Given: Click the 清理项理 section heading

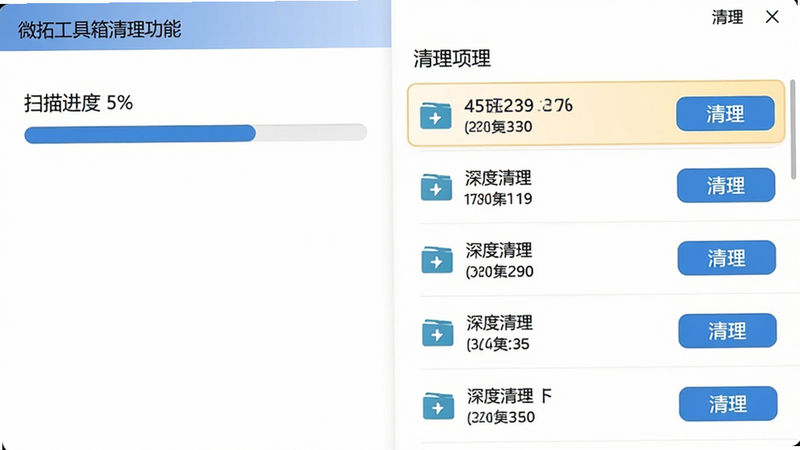Looking at the screenshot, I should (452, 59).
